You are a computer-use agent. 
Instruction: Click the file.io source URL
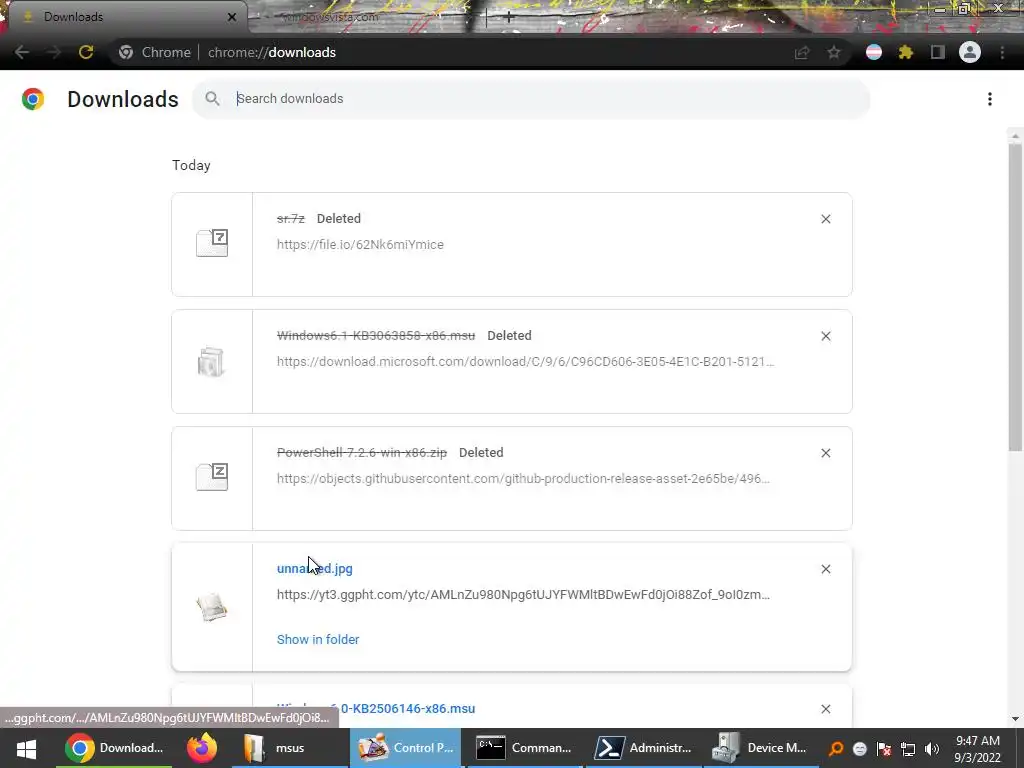[x=360, y=244]
